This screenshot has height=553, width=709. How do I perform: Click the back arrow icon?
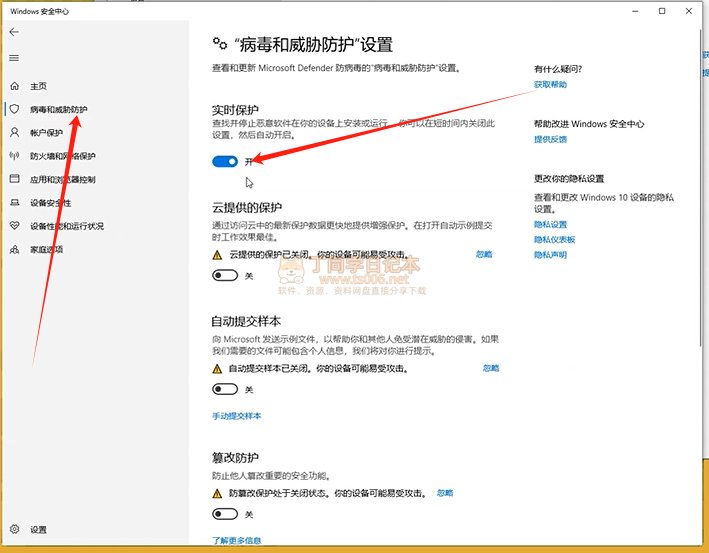14,32
